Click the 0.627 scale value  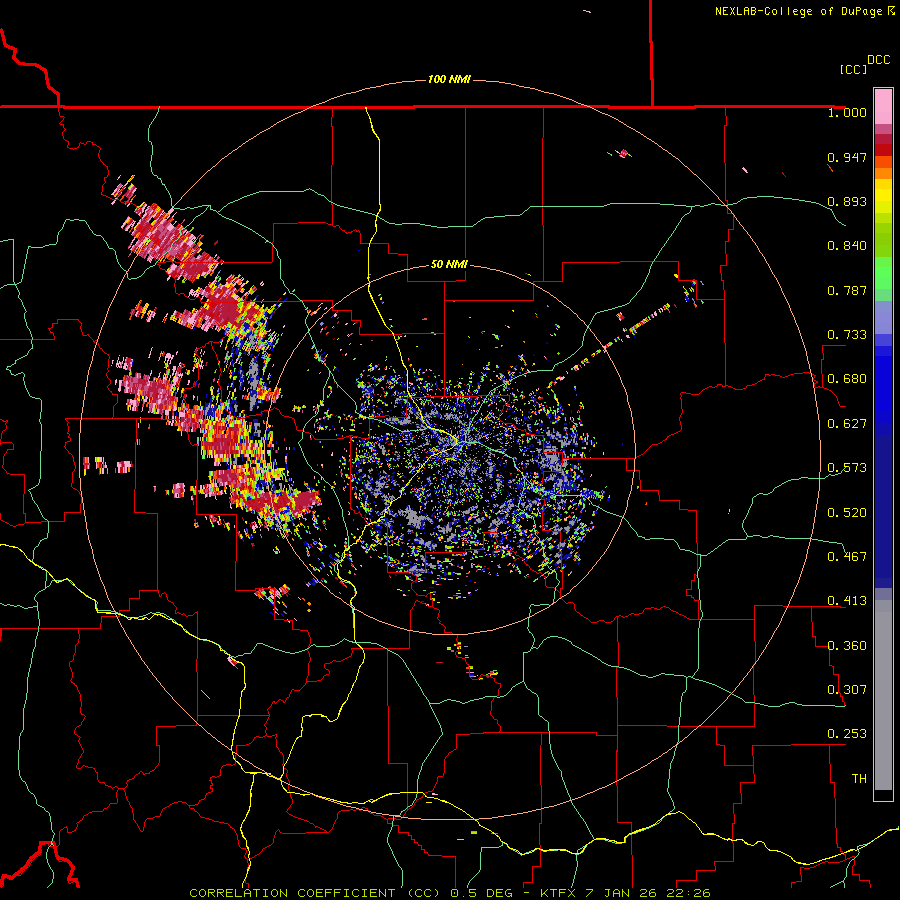(847, 424)
